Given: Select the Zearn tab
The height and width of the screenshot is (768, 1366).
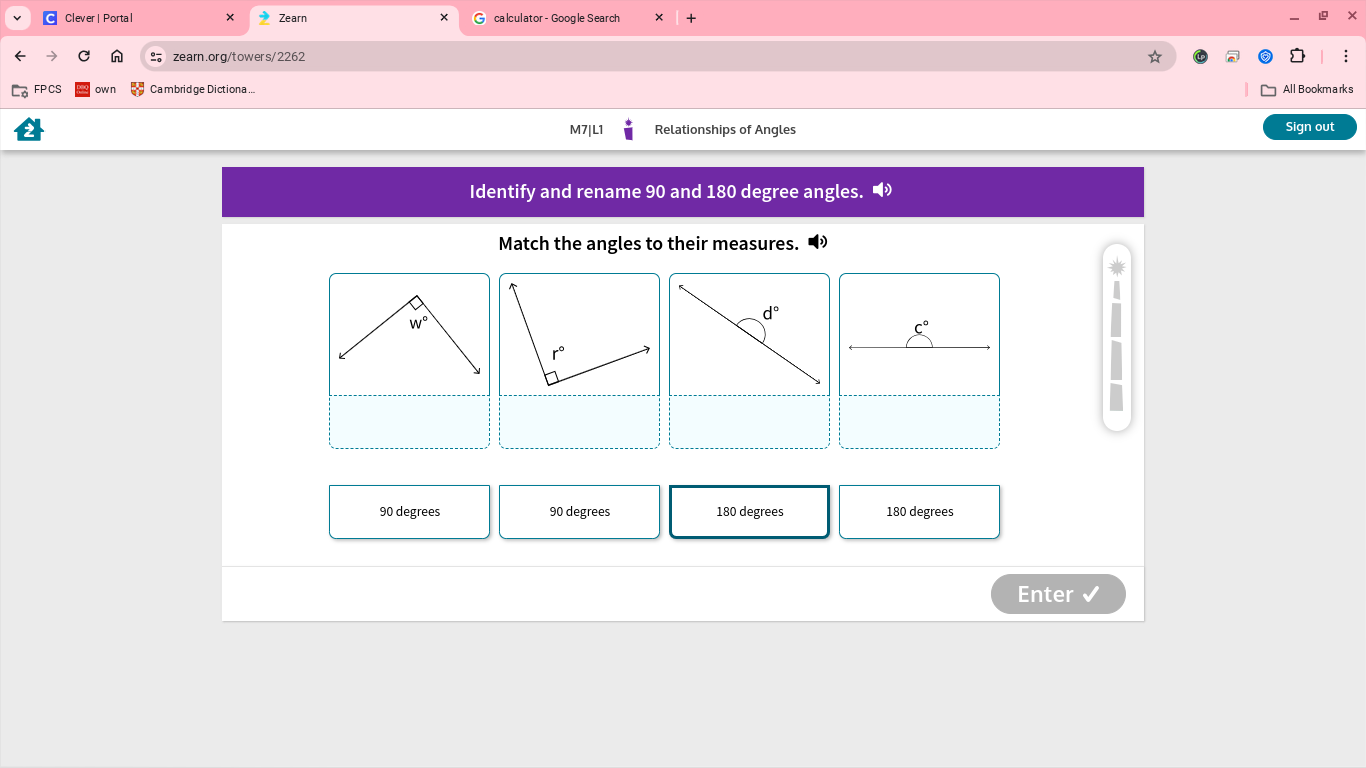Looking at the screenshot, I should 352,18.
